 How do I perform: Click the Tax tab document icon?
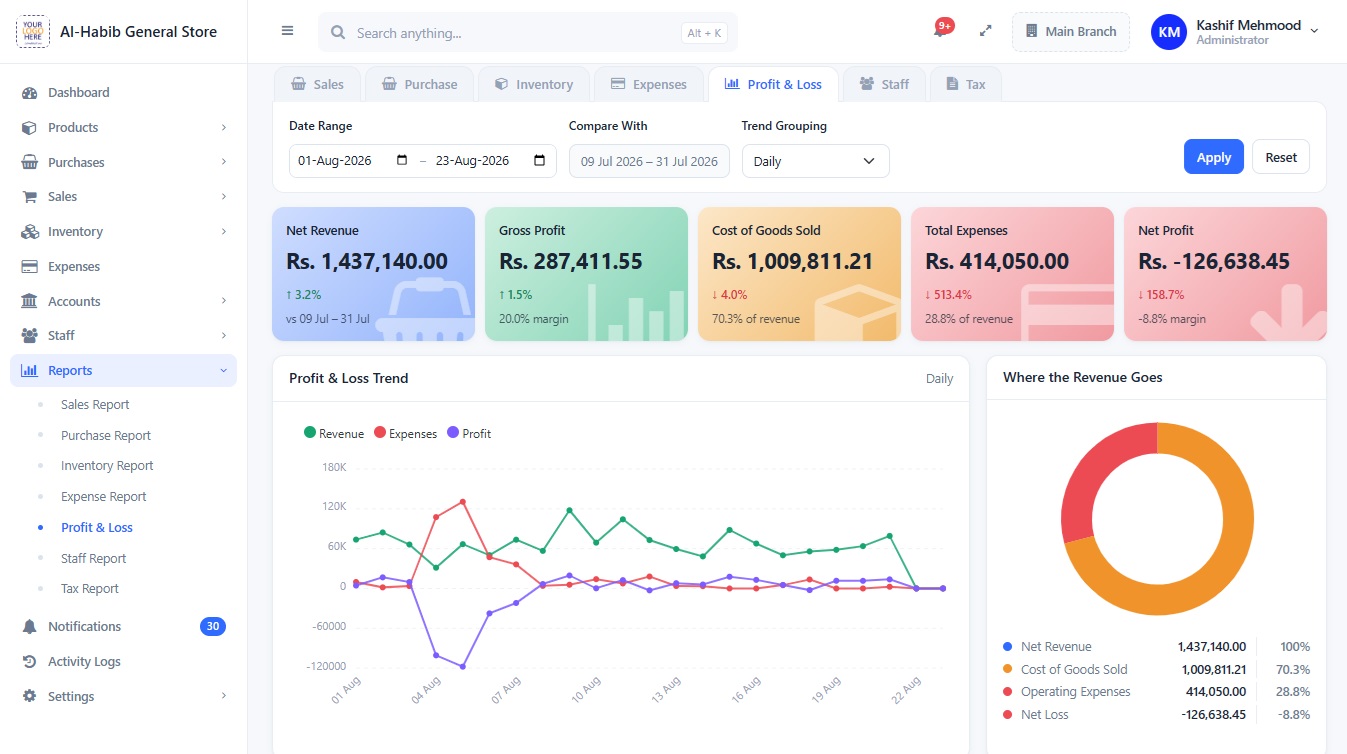pyautogui.click(x=951, y=84)
